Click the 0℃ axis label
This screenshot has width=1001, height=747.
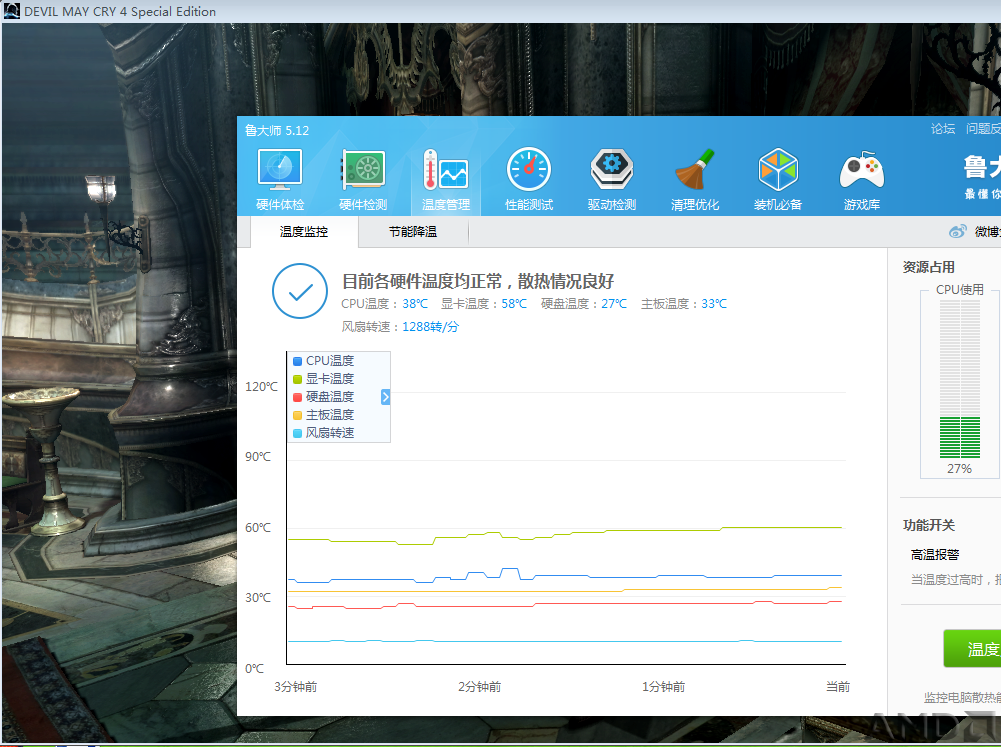pos(255,668)
